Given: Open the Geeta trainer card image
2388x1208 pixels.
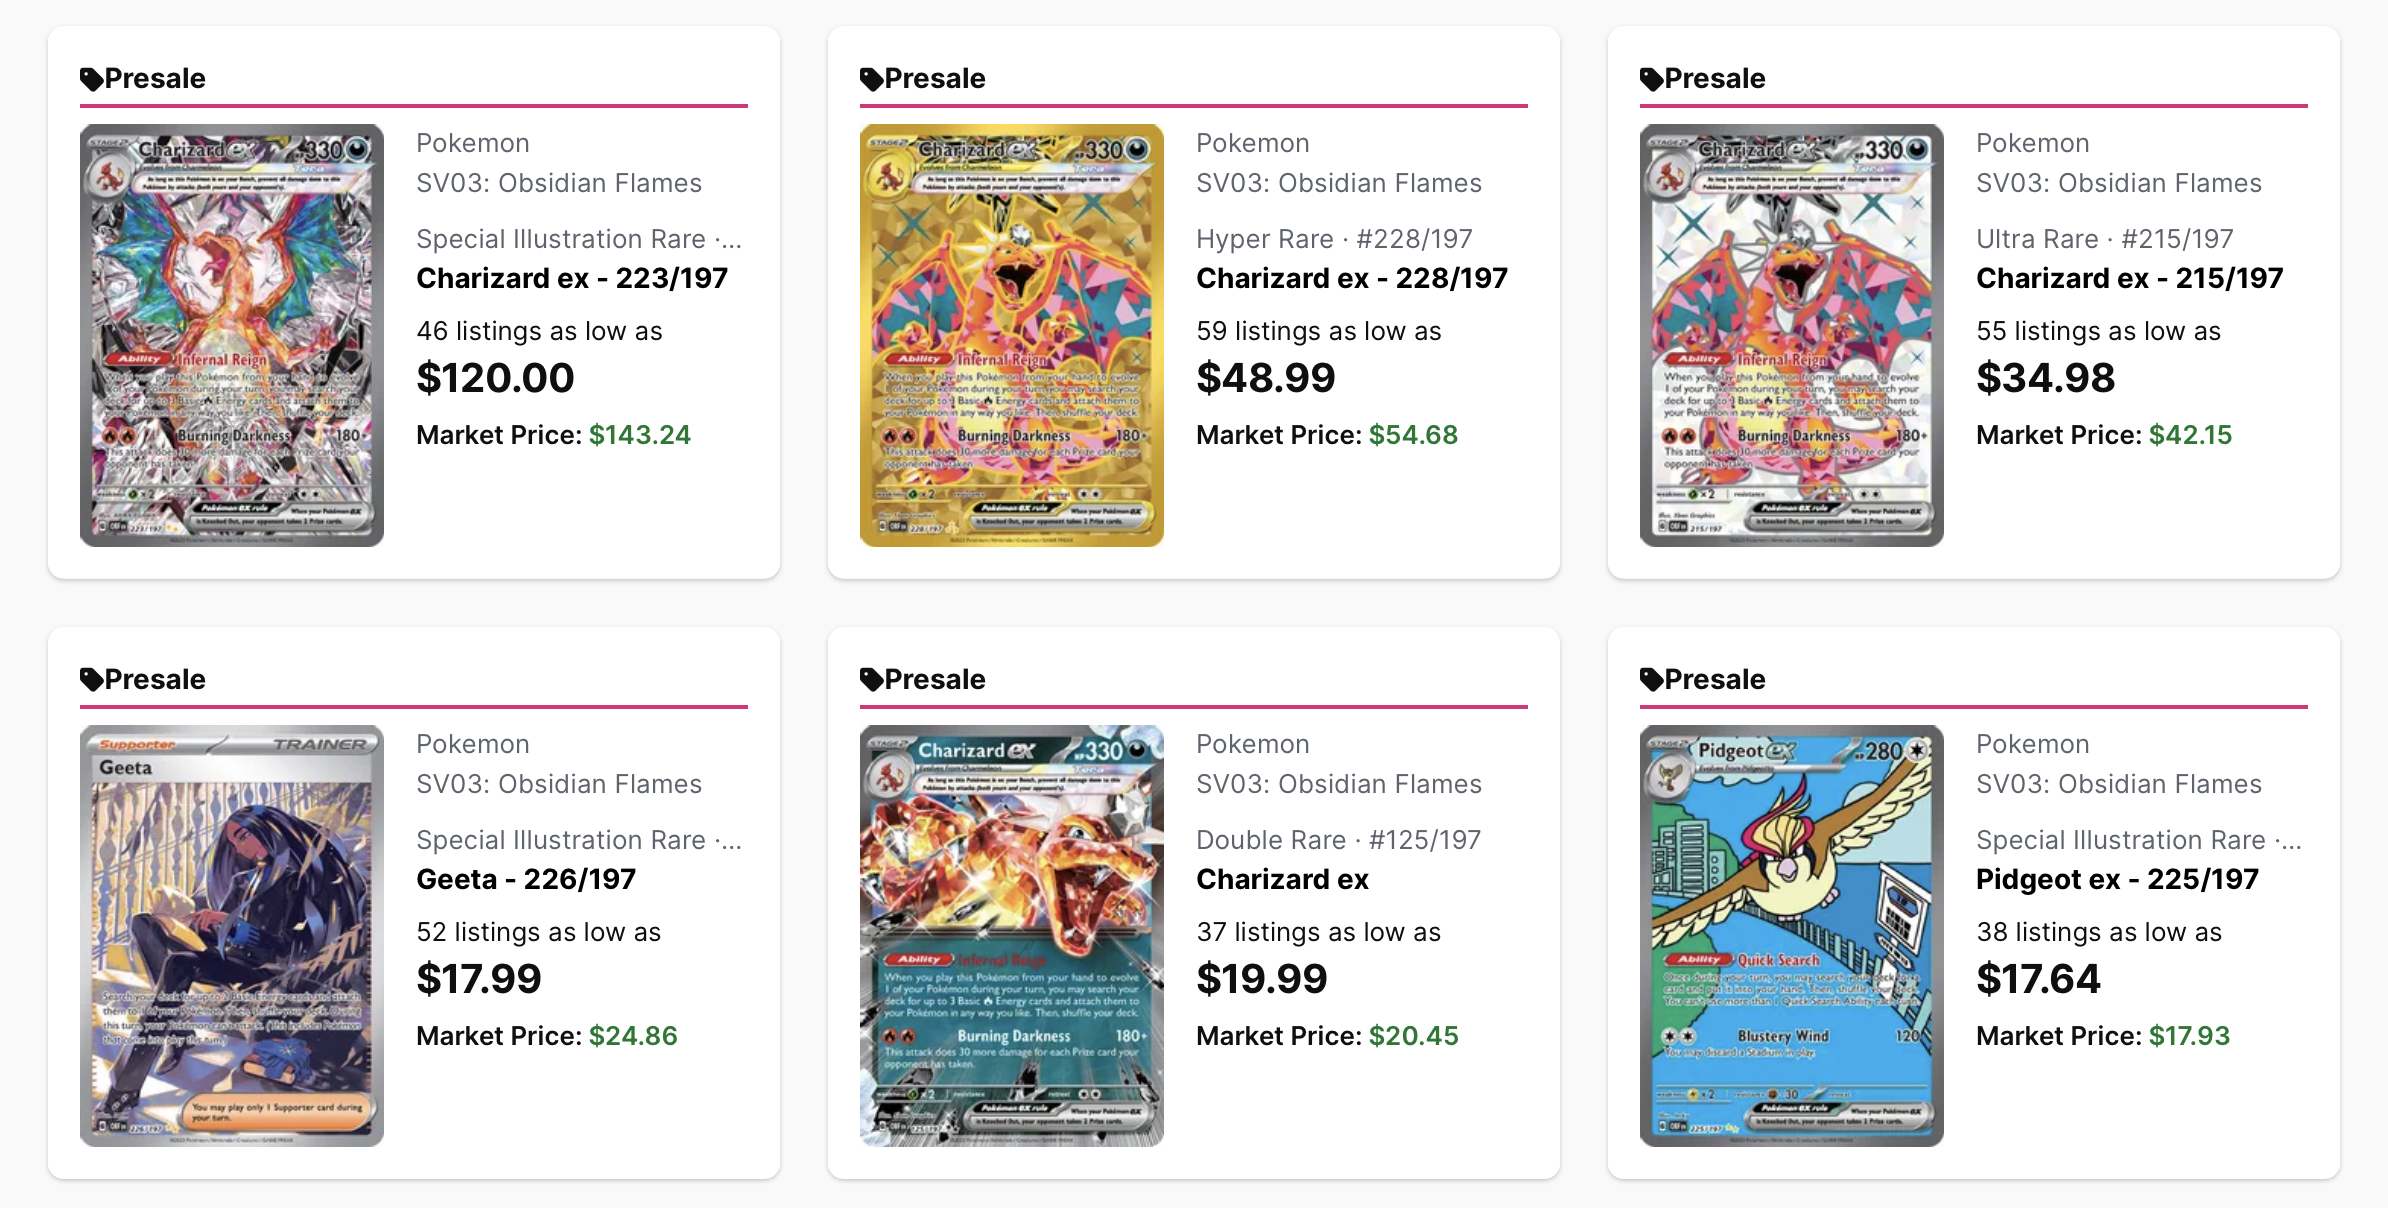Looking at the screenshot, I should pyautogui.click(x=232, y=936).
